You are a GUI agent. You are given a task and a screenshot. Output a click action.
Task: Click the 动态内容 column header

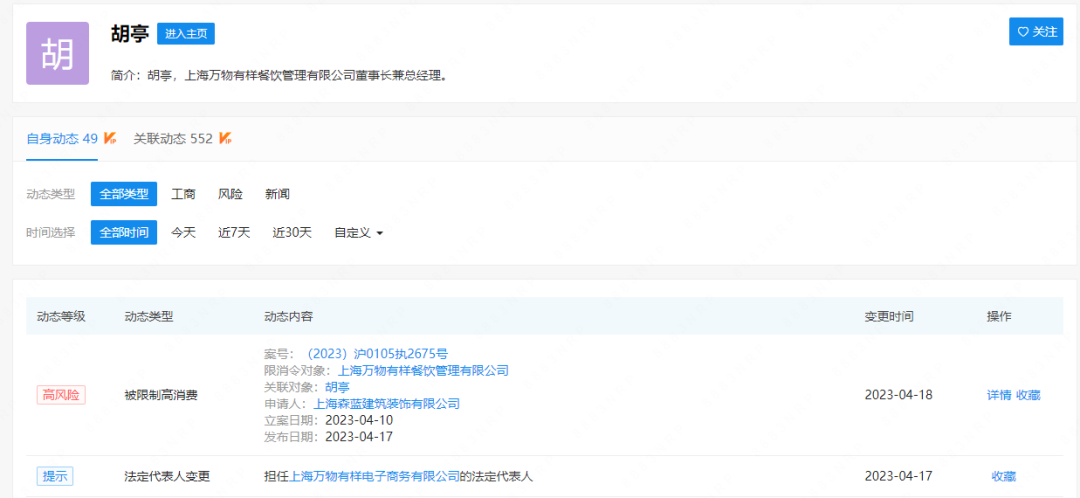(x=289, y=316)
